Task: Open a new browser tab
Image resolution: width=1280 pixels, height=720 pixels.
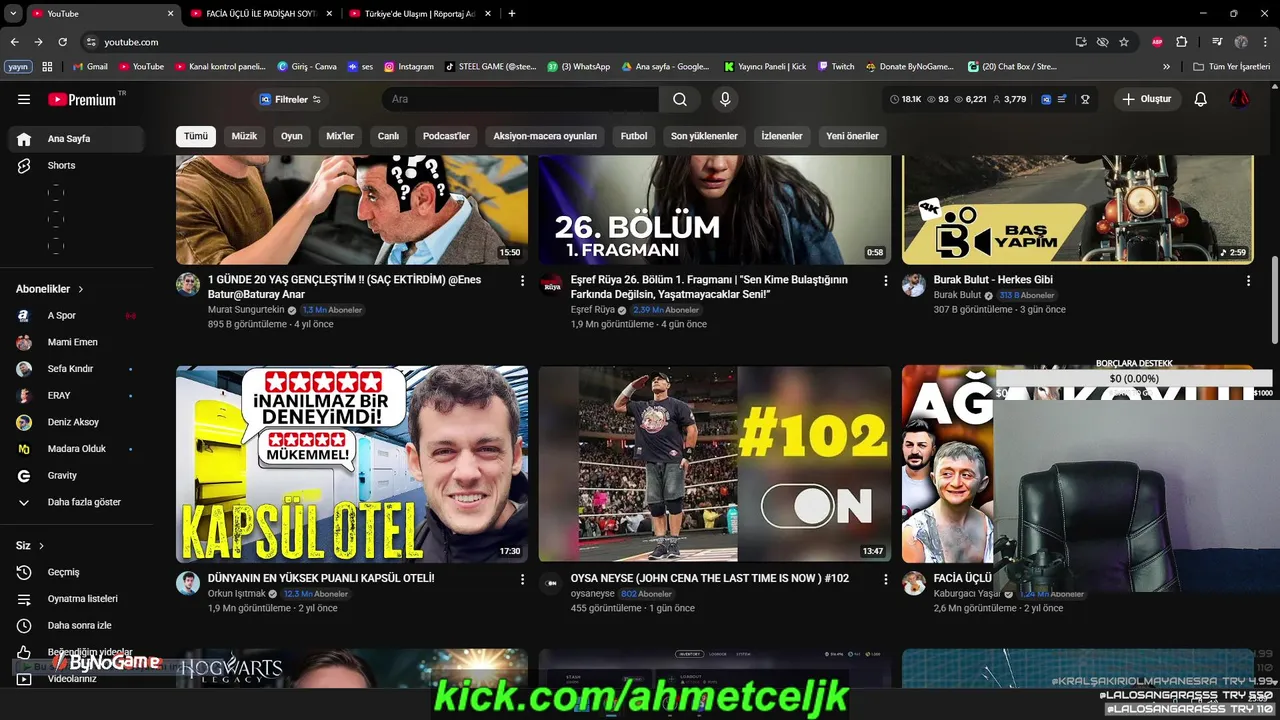Action: pos(512,14)
